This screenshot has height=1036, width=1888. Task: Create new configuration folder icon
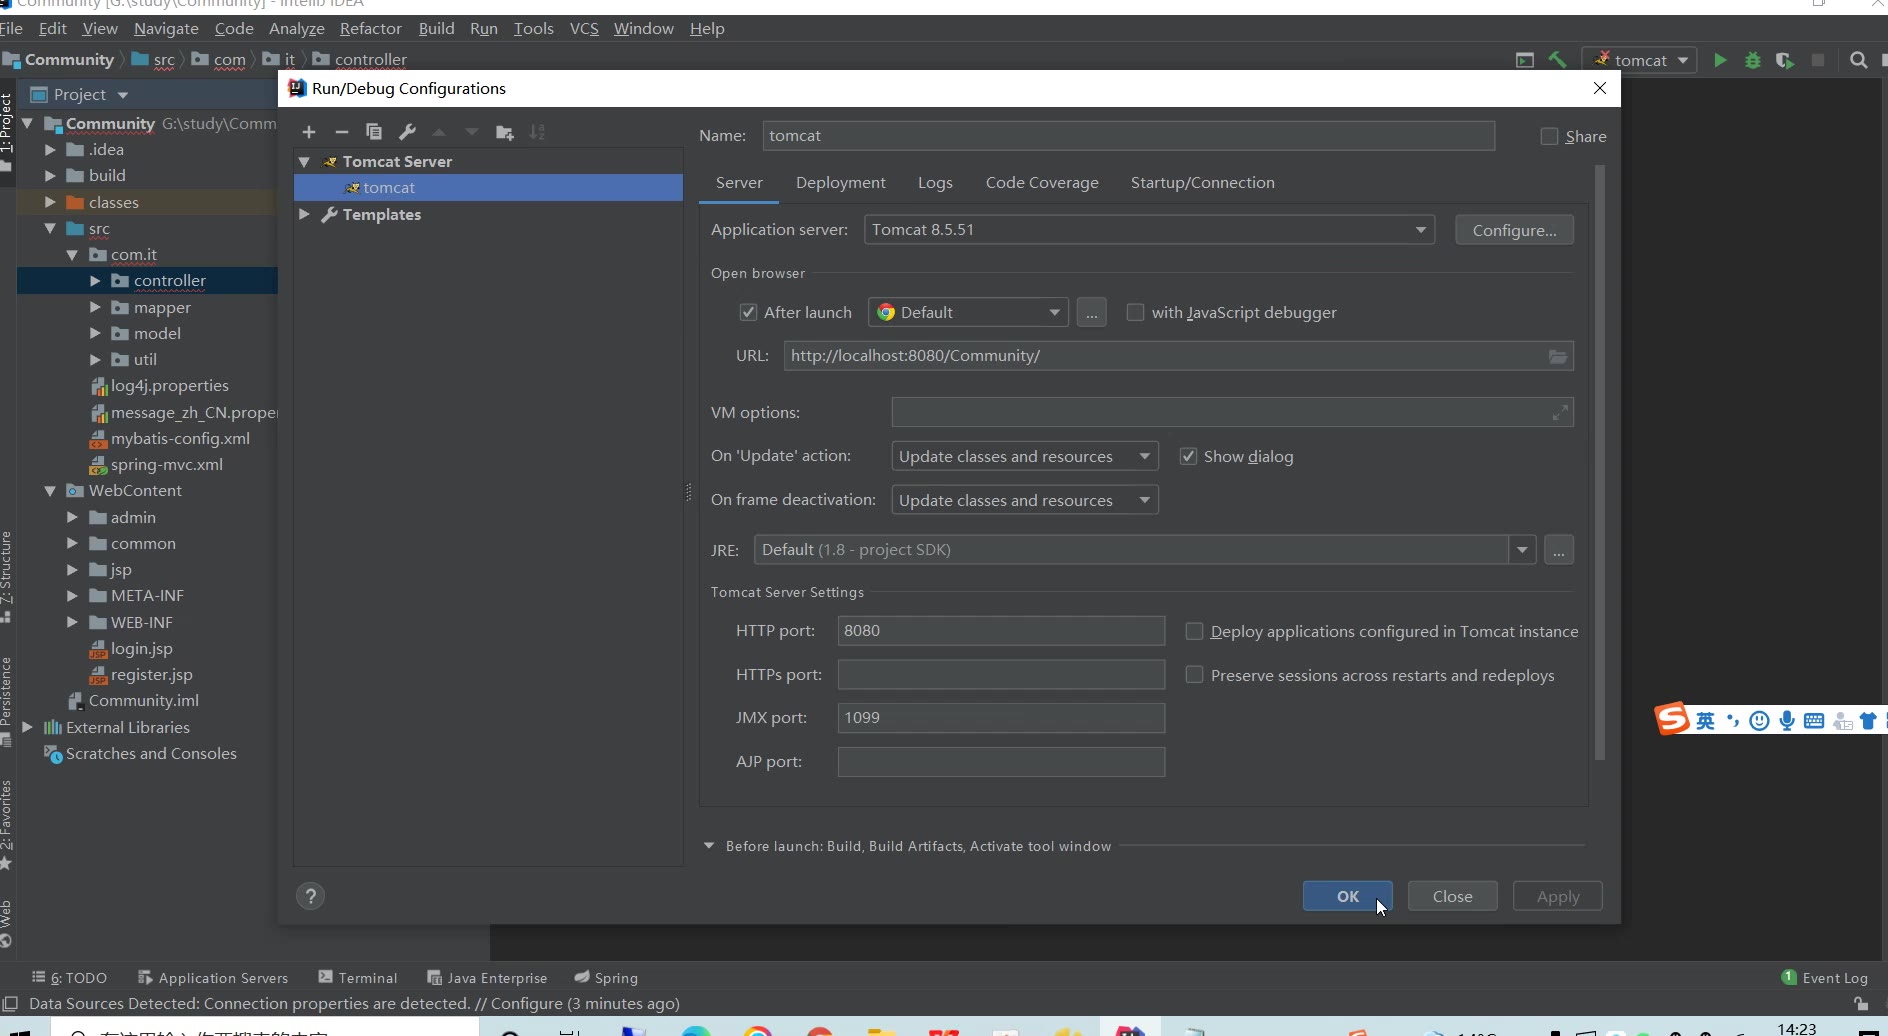505,132
